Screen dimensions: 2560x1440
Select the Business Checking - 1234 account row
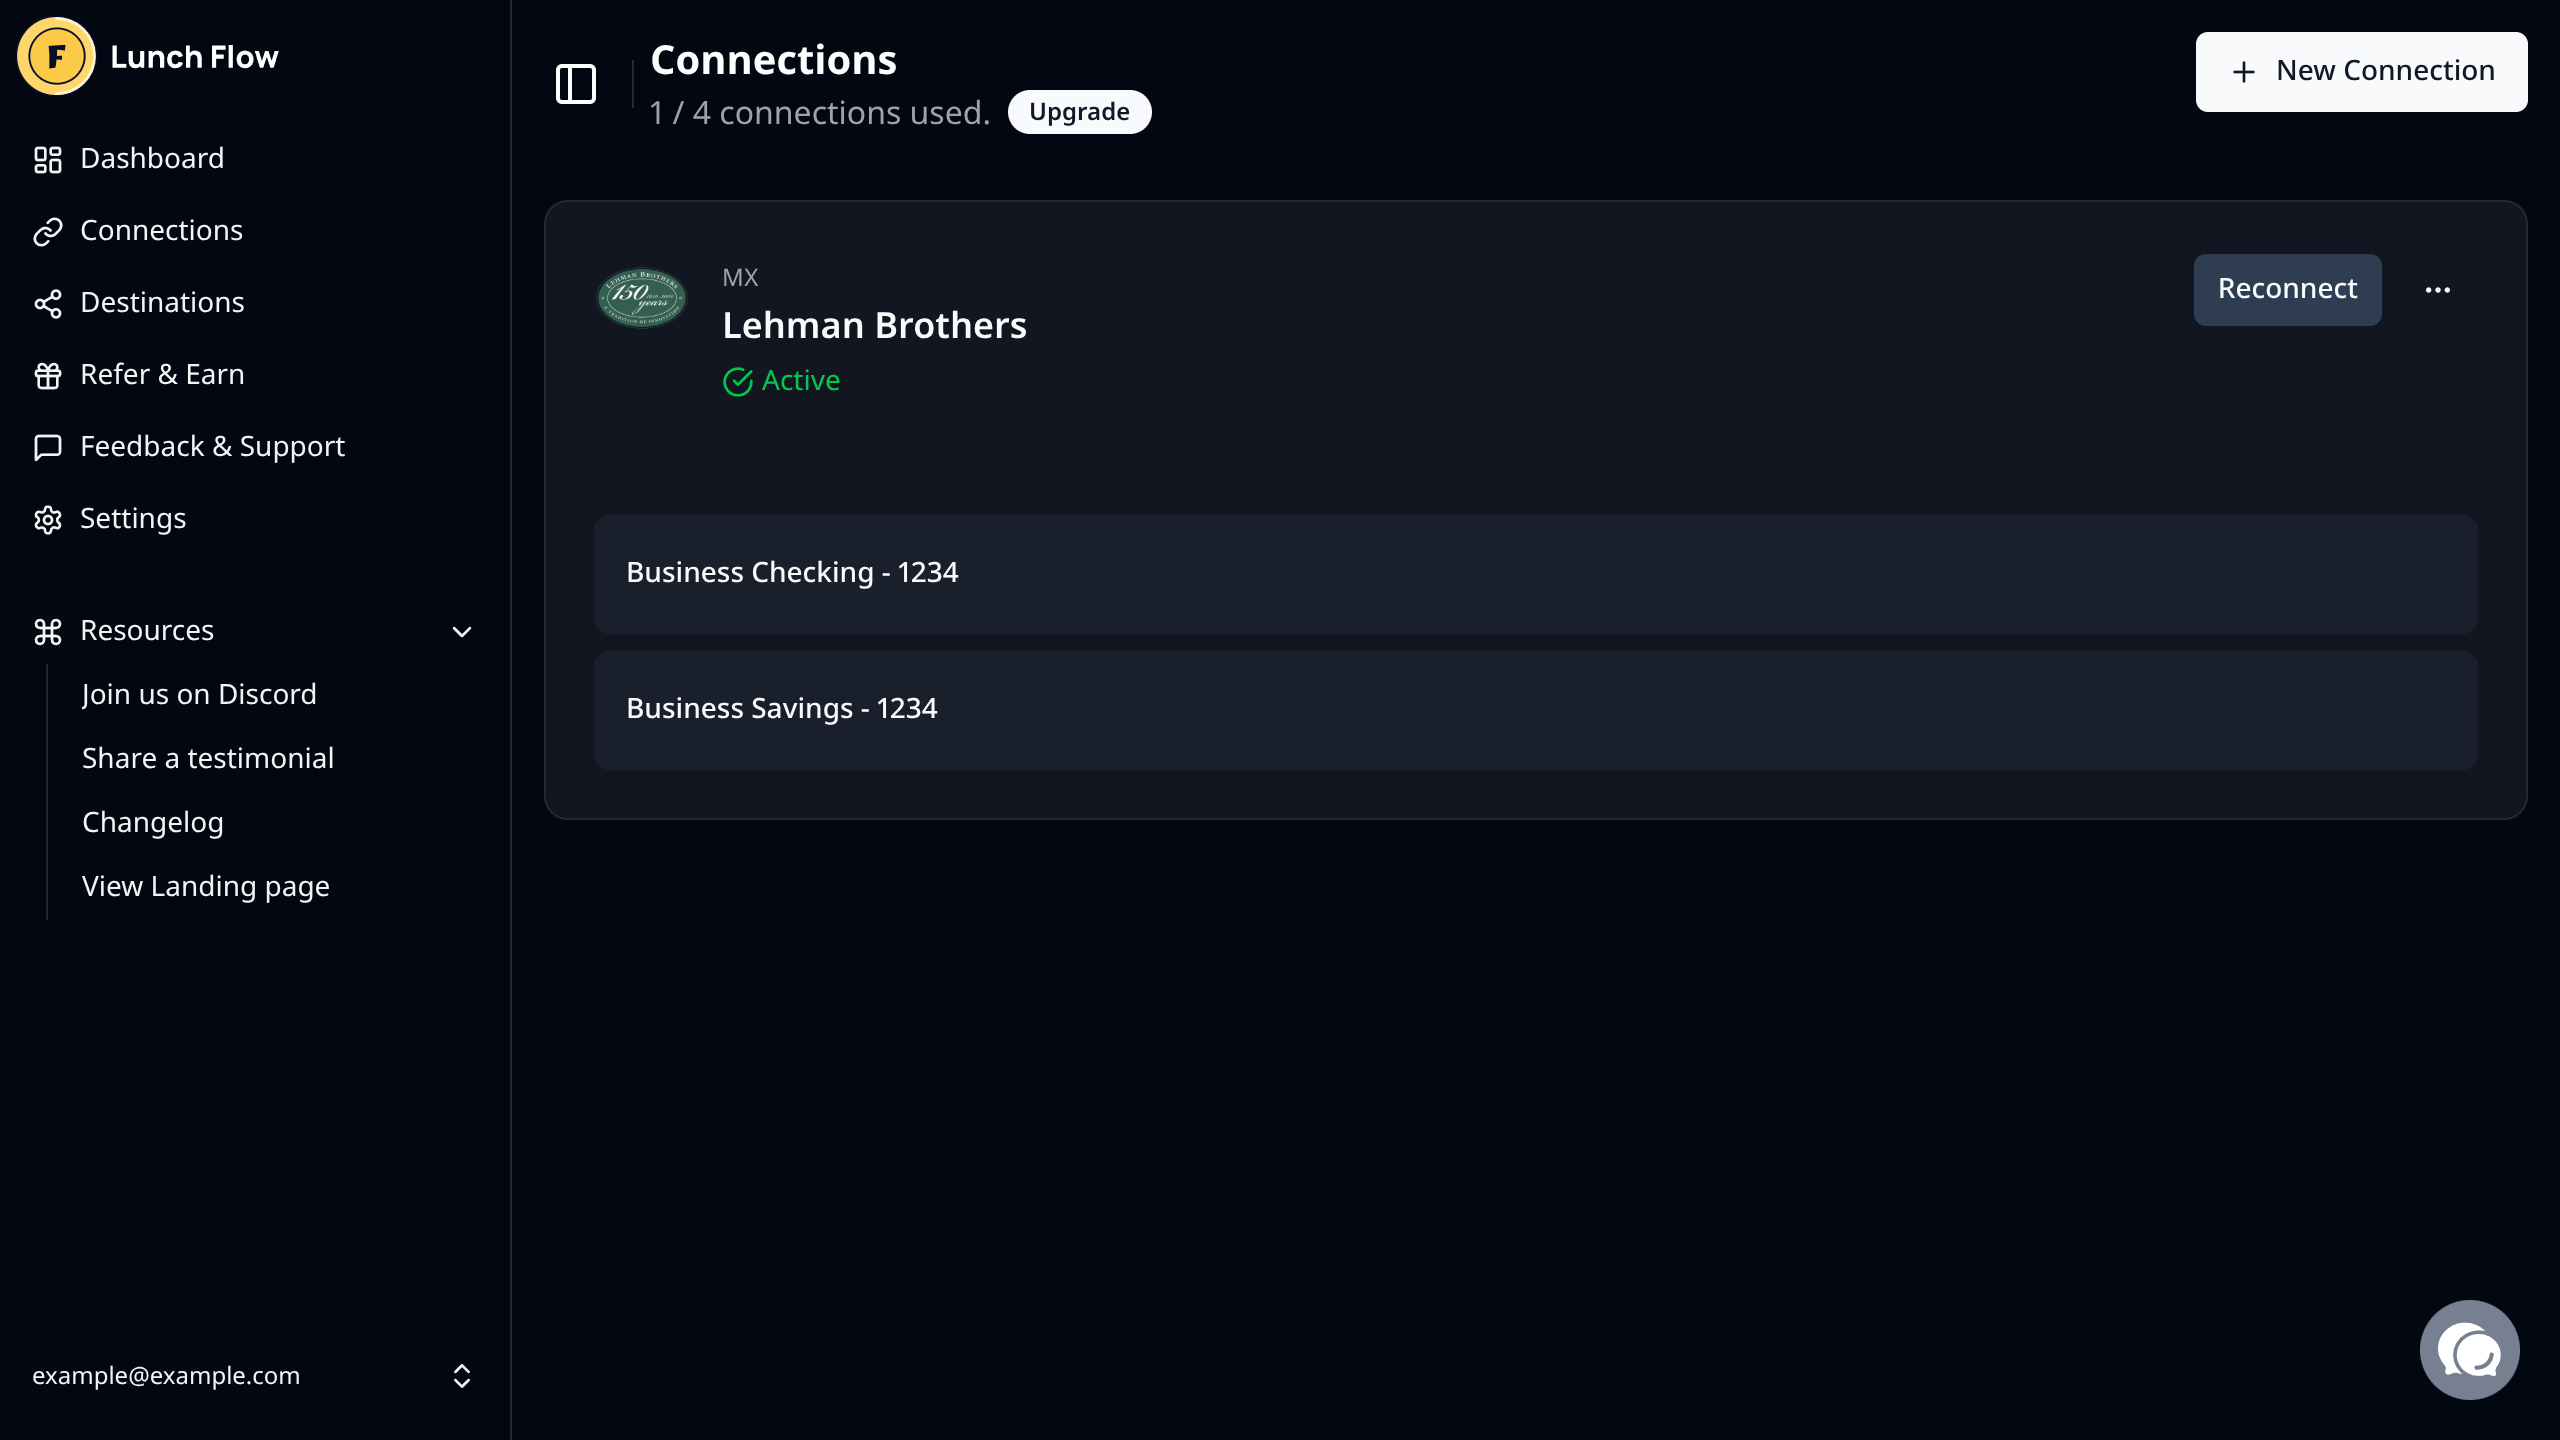1535,573
